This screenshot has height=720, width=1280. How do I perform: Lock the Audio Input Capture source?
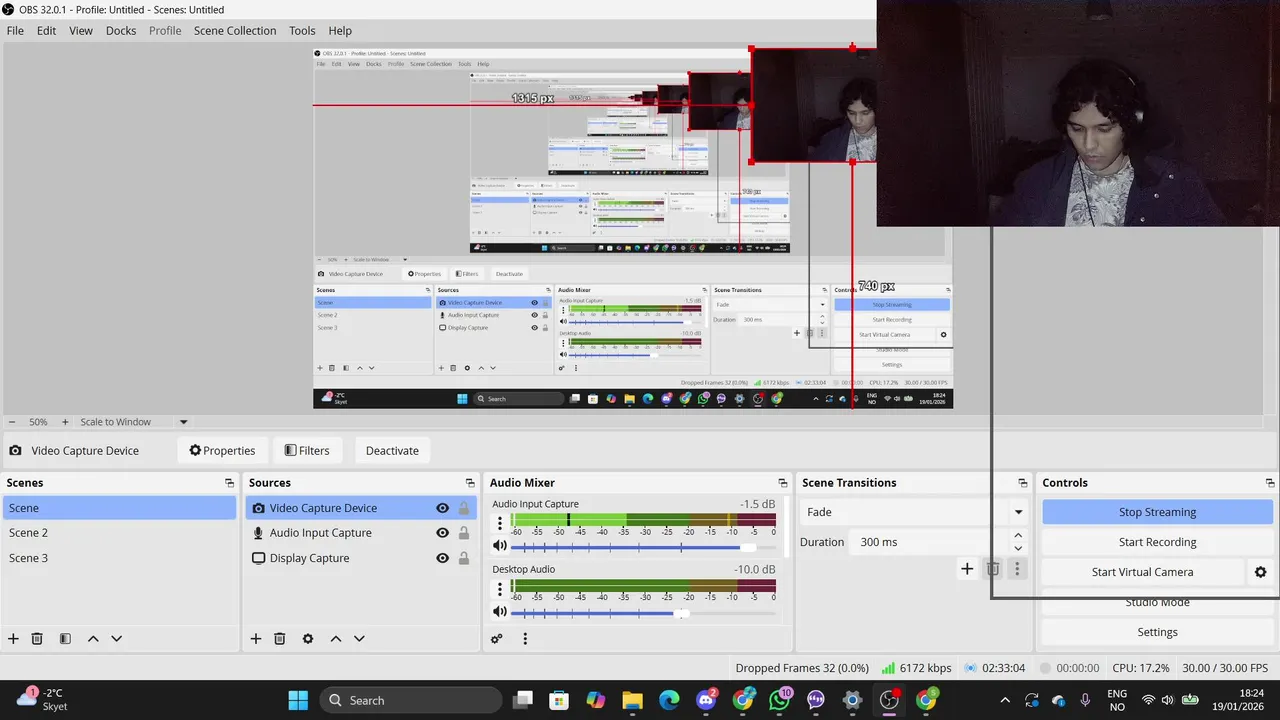464,533
